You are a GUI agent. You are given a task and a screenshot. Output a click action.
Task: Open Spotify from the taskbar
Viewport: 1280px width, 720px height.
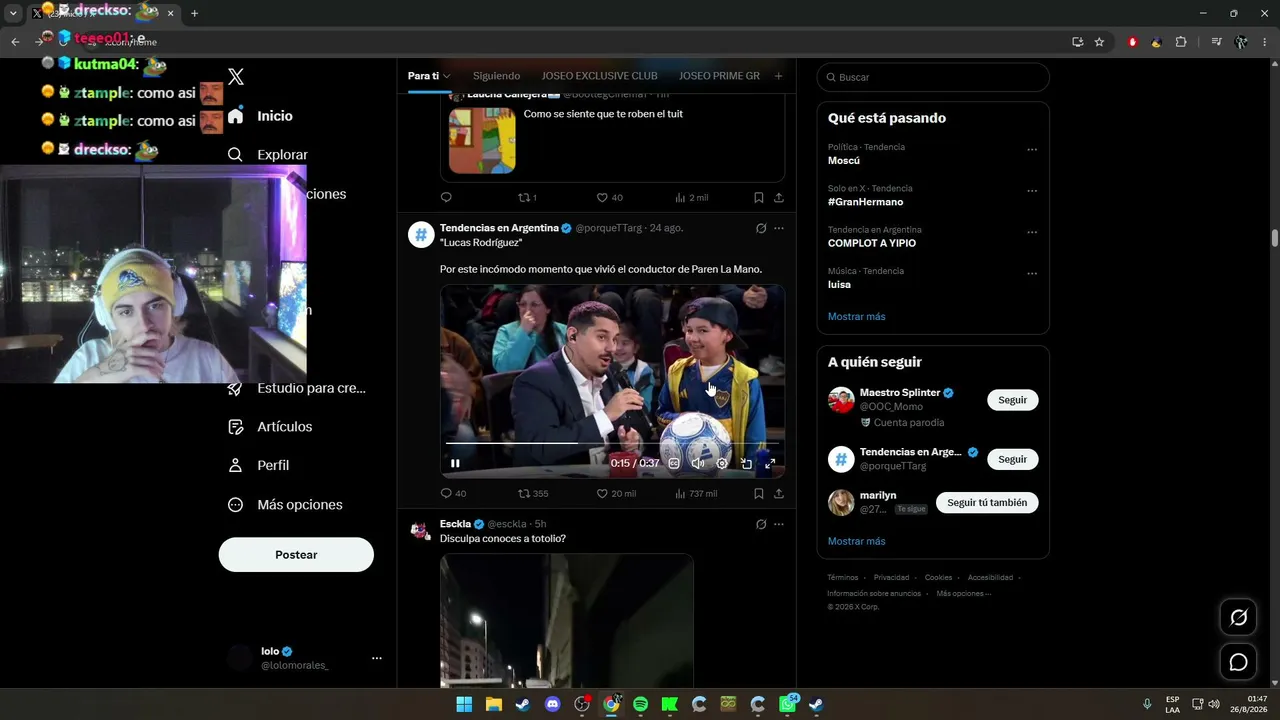click(640, 704)
